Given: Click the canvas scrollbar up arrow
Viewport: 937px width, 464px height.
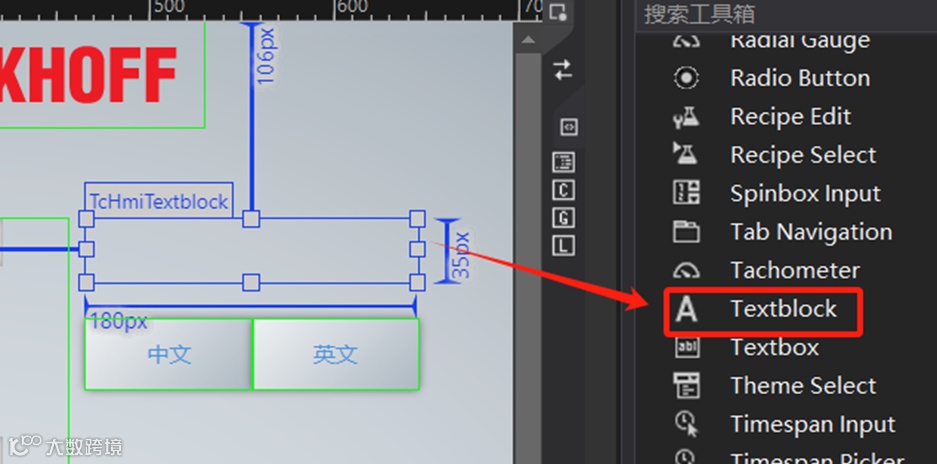Looking at the screenshot, I should (x=528, y=40).
